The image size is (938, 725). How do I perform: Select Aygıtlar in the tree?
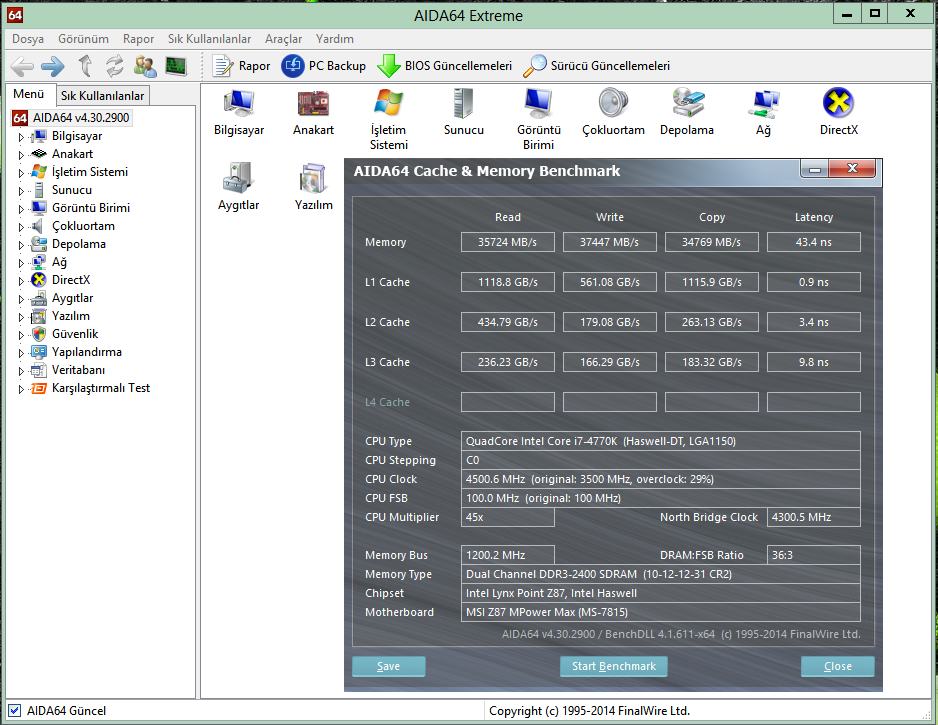click(72, 298)
